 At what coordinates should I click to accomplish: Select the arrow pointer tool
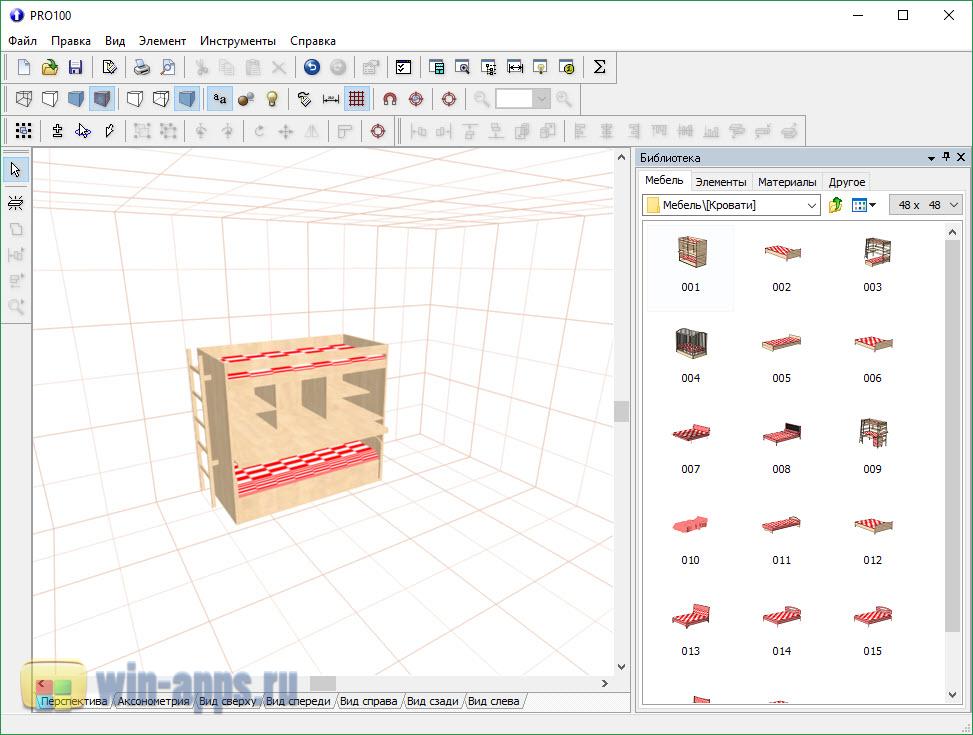(15, 170)
